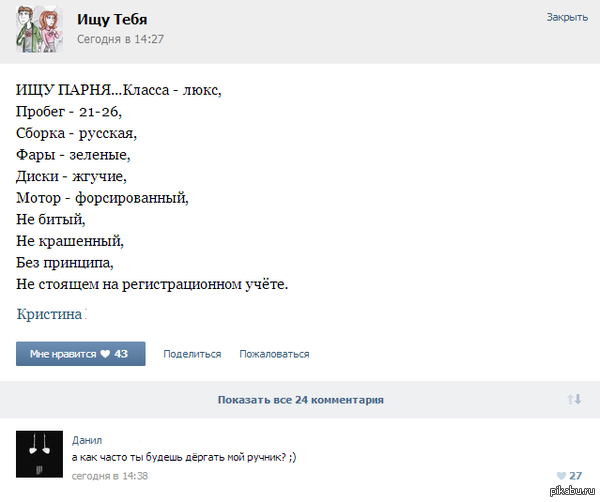Close the post with Закрыть
600x502 pixels.
(567, 17)
